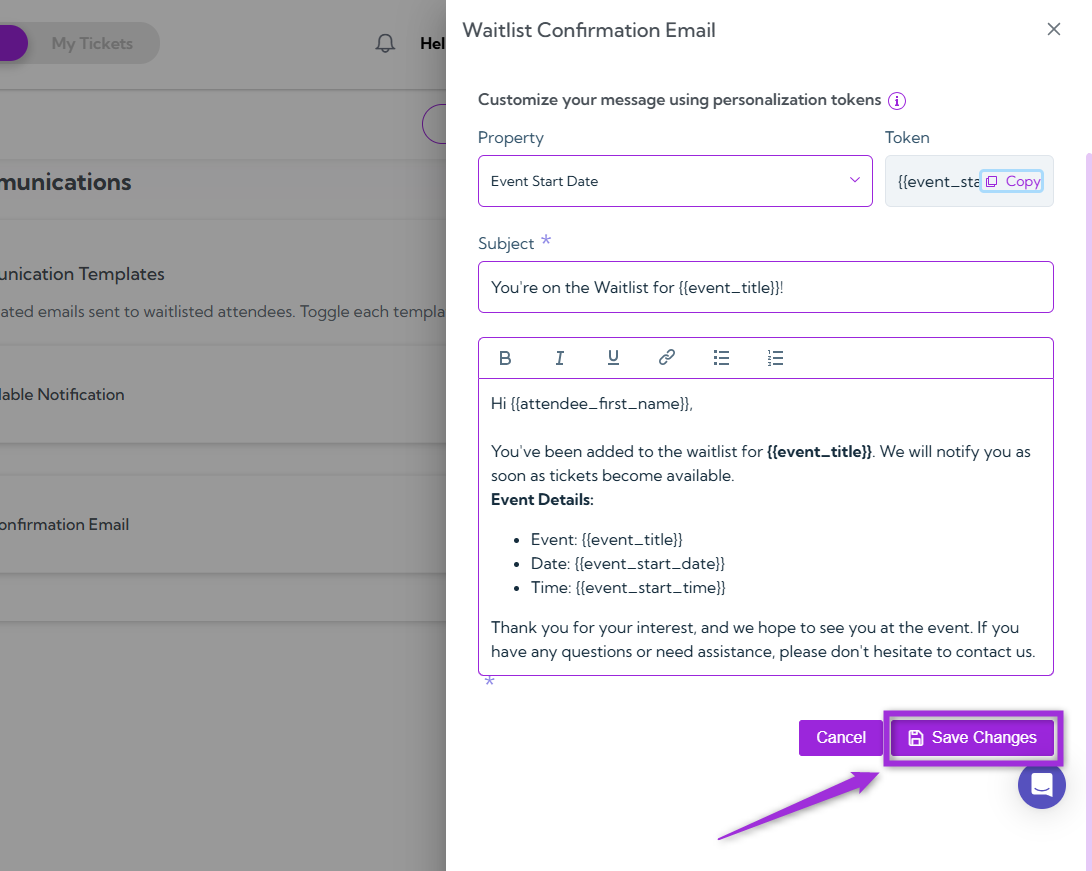The height and width of the screenshot is (871, 1092).
Task: Apply underline formatting to the message text
Action: 613,357
